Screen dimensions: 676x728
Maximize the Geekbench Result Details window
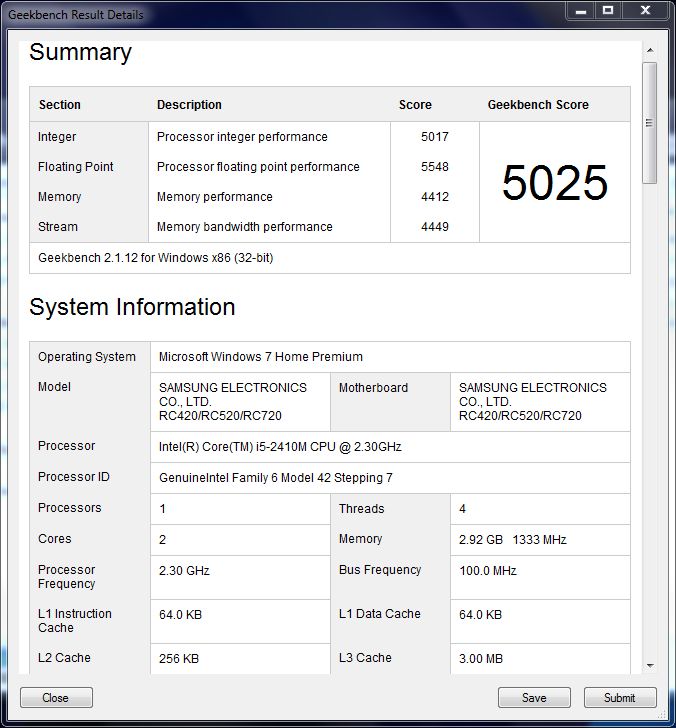[608, 10]
